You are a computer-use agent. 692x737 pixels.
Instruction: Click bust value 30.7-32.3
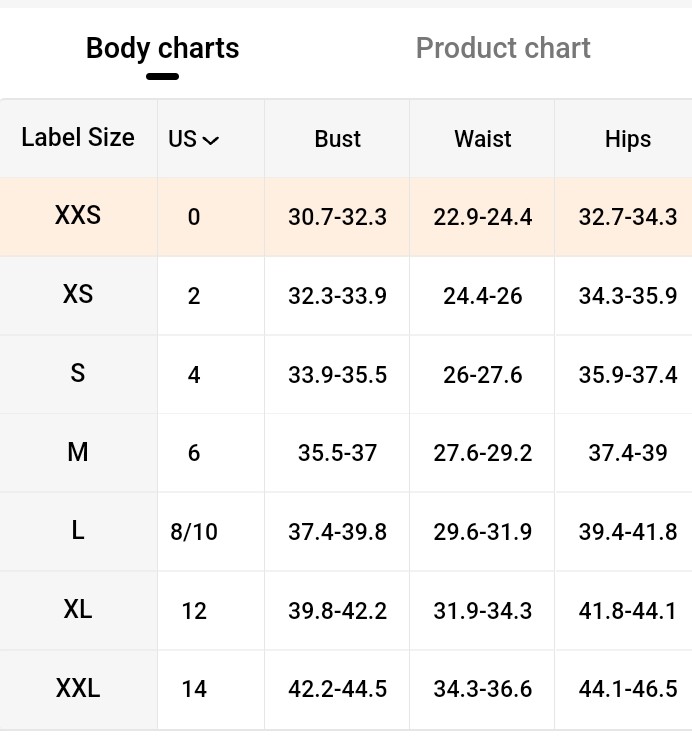(338, 217)
